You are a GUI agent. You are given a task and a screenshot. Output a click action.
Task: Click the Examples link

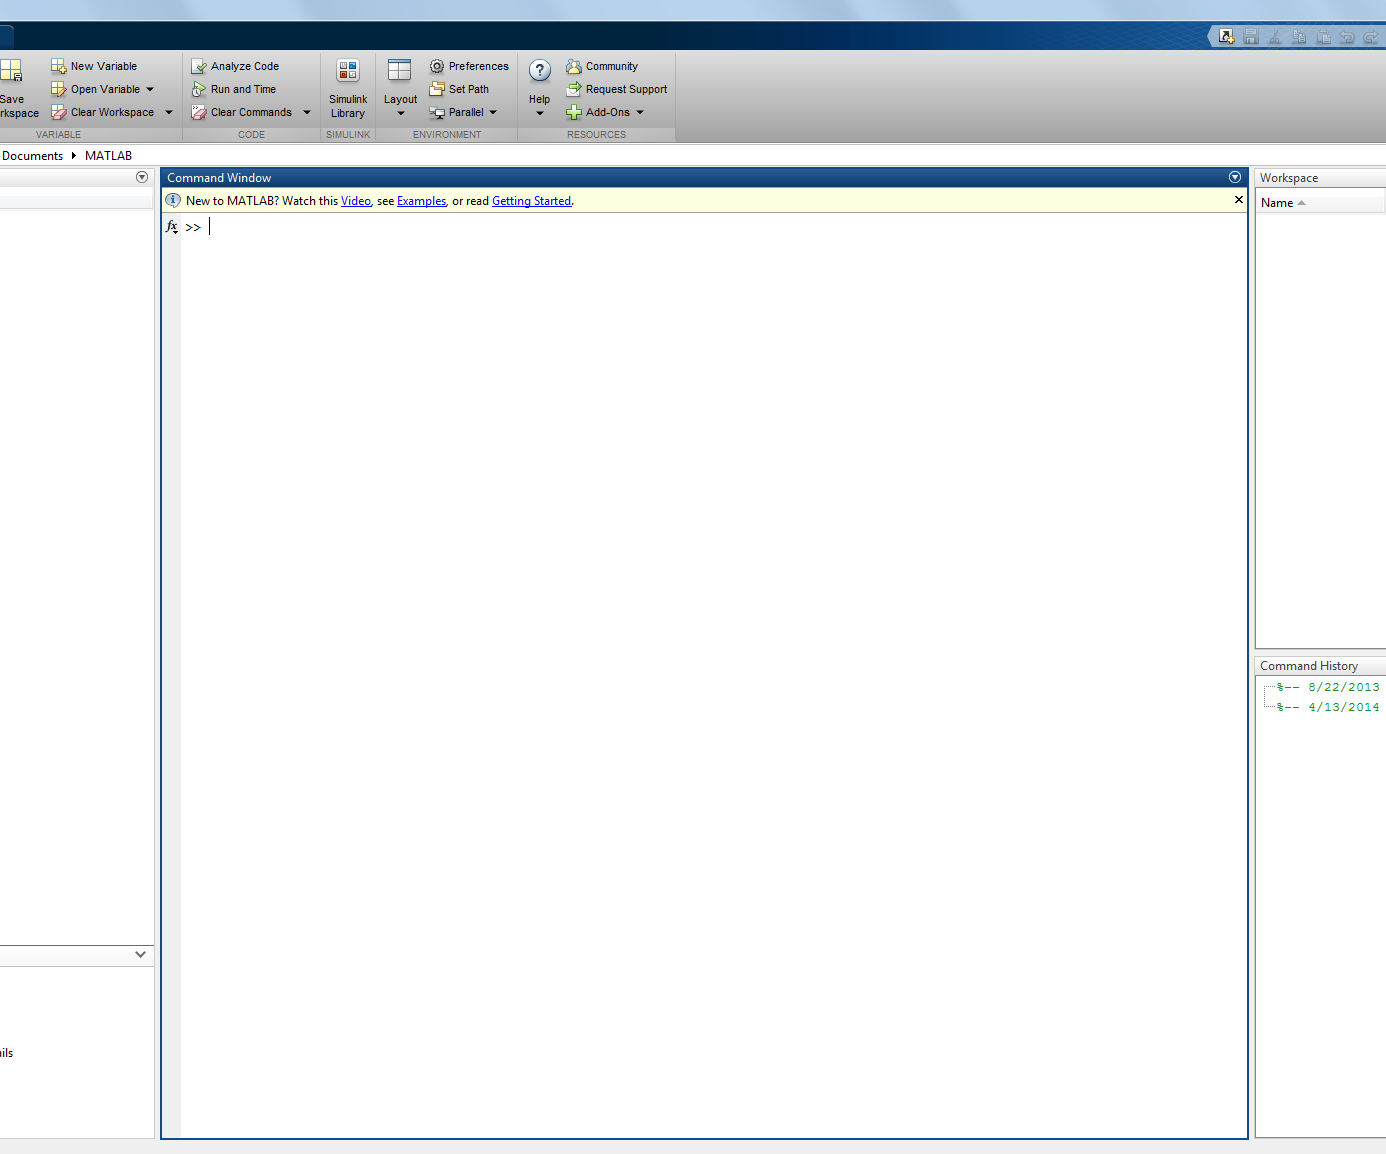coord(420,200)
